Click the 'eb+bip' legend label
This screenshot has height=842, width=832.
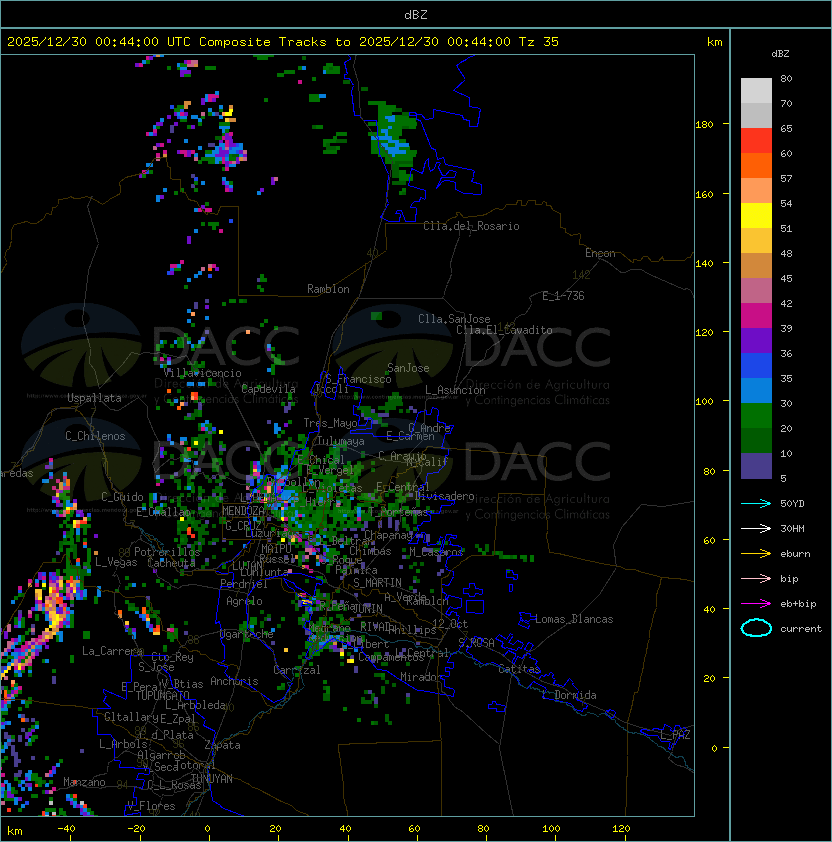click(x=798, y=604)
